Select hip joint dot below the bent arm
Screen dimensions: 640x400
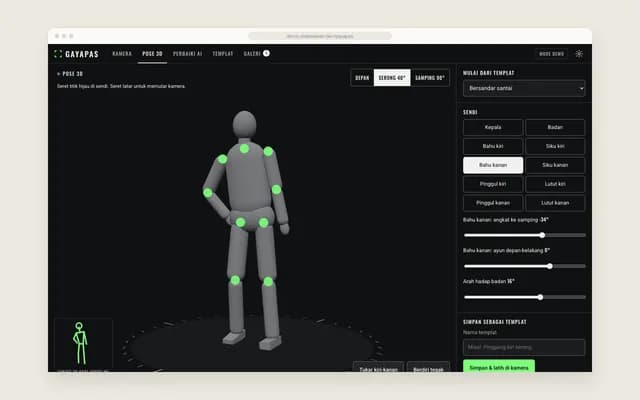[240, 222]
